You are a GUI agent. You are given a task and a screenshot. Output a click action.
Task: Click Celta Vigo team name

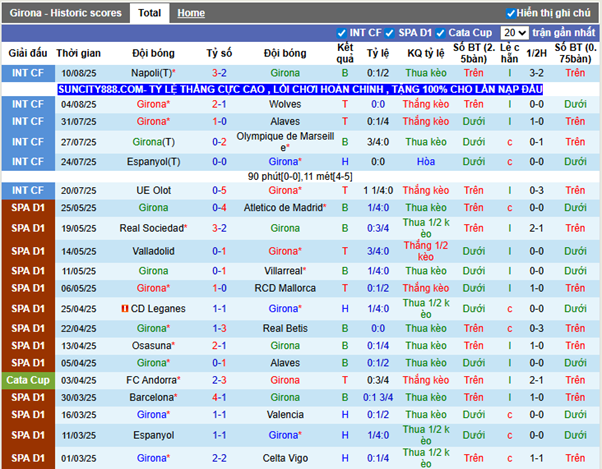tap(285, 458)
